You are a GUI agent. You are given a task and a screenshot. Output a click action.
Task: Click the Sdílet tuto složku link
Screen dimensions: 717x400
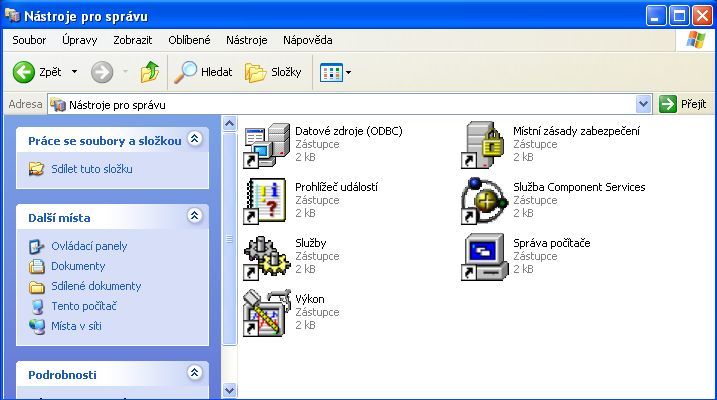92,169
